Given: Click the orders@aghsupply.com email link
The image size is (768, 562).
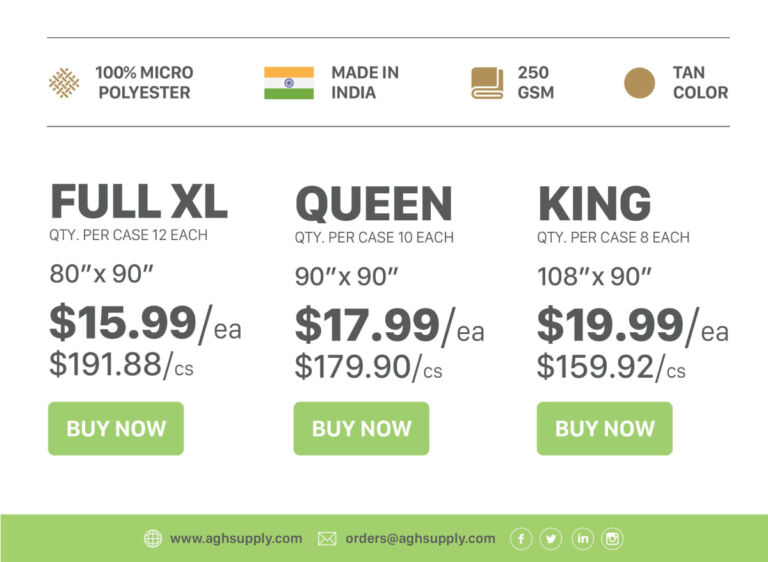Looking at the screenshot, I should (420, 538).
